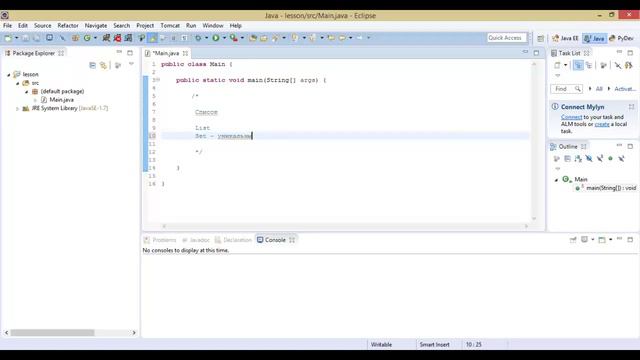Open the Tomcat menu
The height and width of the screenshot is (360, 640).
tap(170, 25)
